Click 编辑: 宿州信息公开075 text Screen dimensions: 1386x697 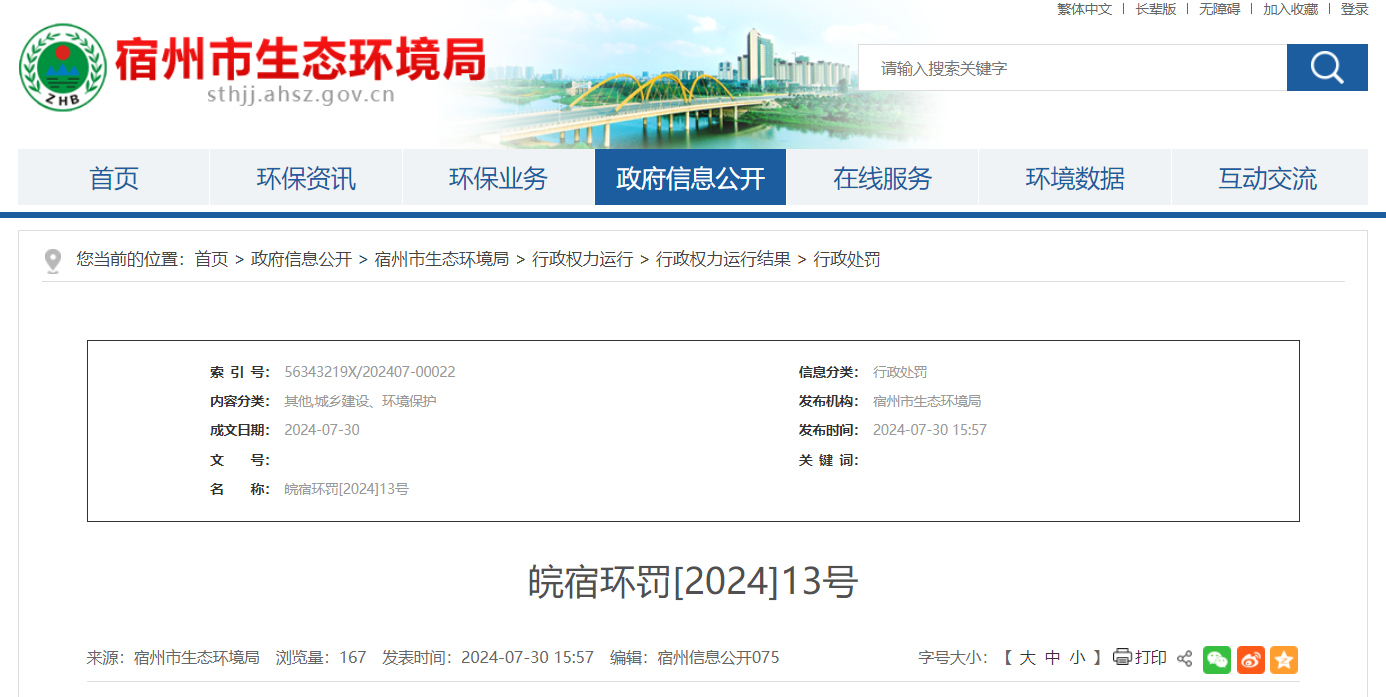[x=695, y=658]
